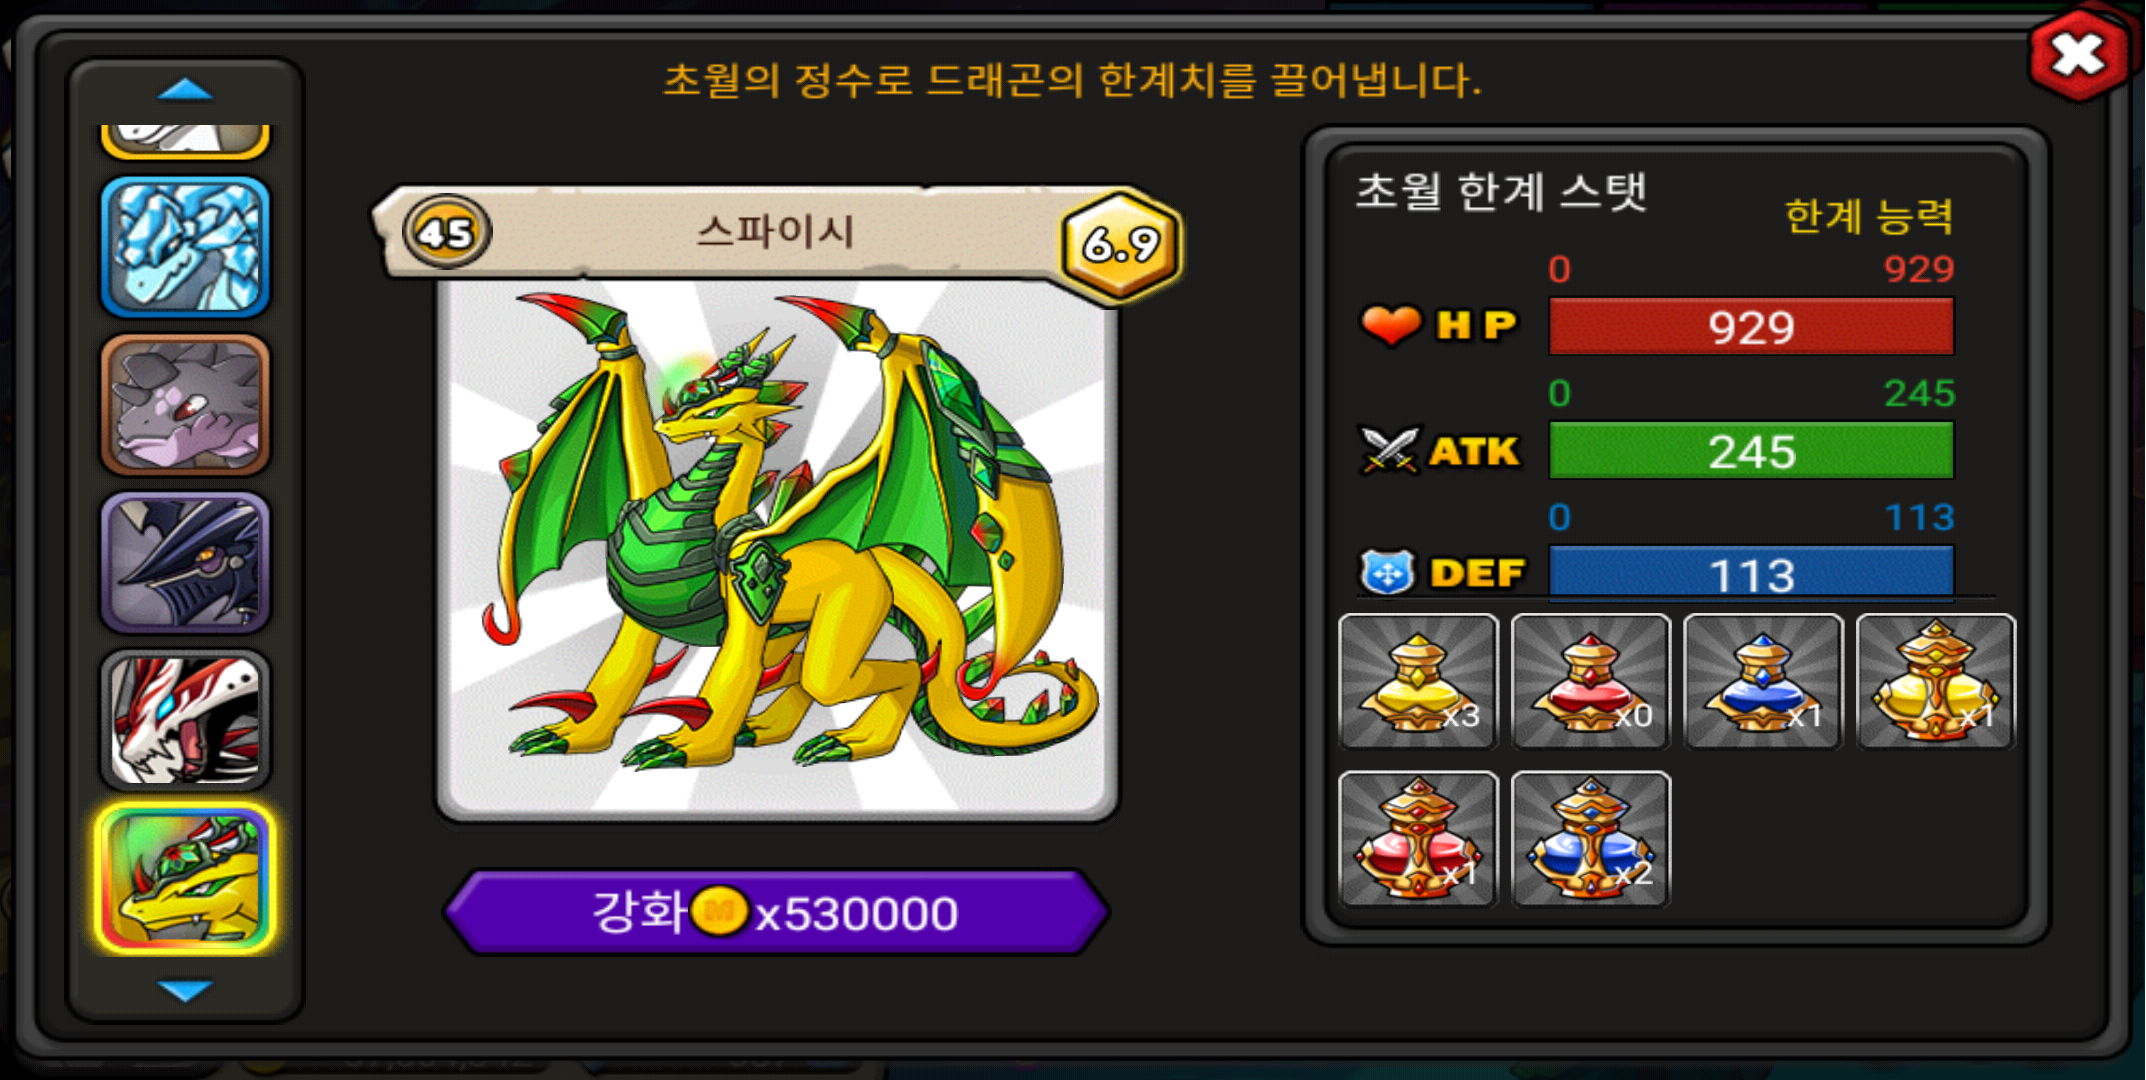The image size is (2146, 1080).
Task: Choose the ice crystal dragon portrait
Action: pos(186,246)
